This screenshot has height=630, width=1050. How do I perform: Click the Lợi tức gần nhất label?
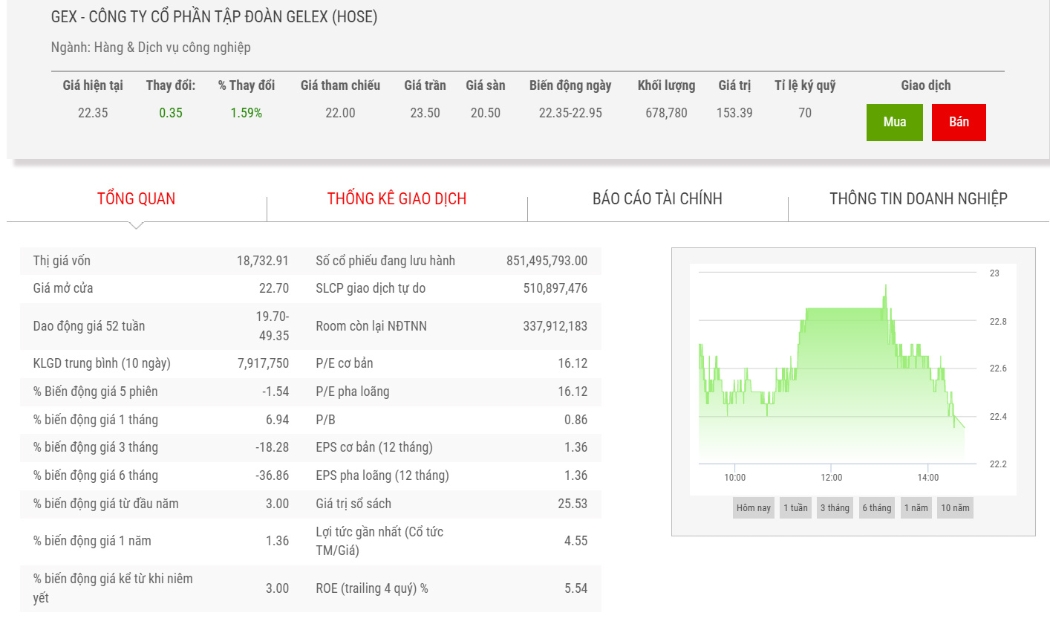pos(380,541)
